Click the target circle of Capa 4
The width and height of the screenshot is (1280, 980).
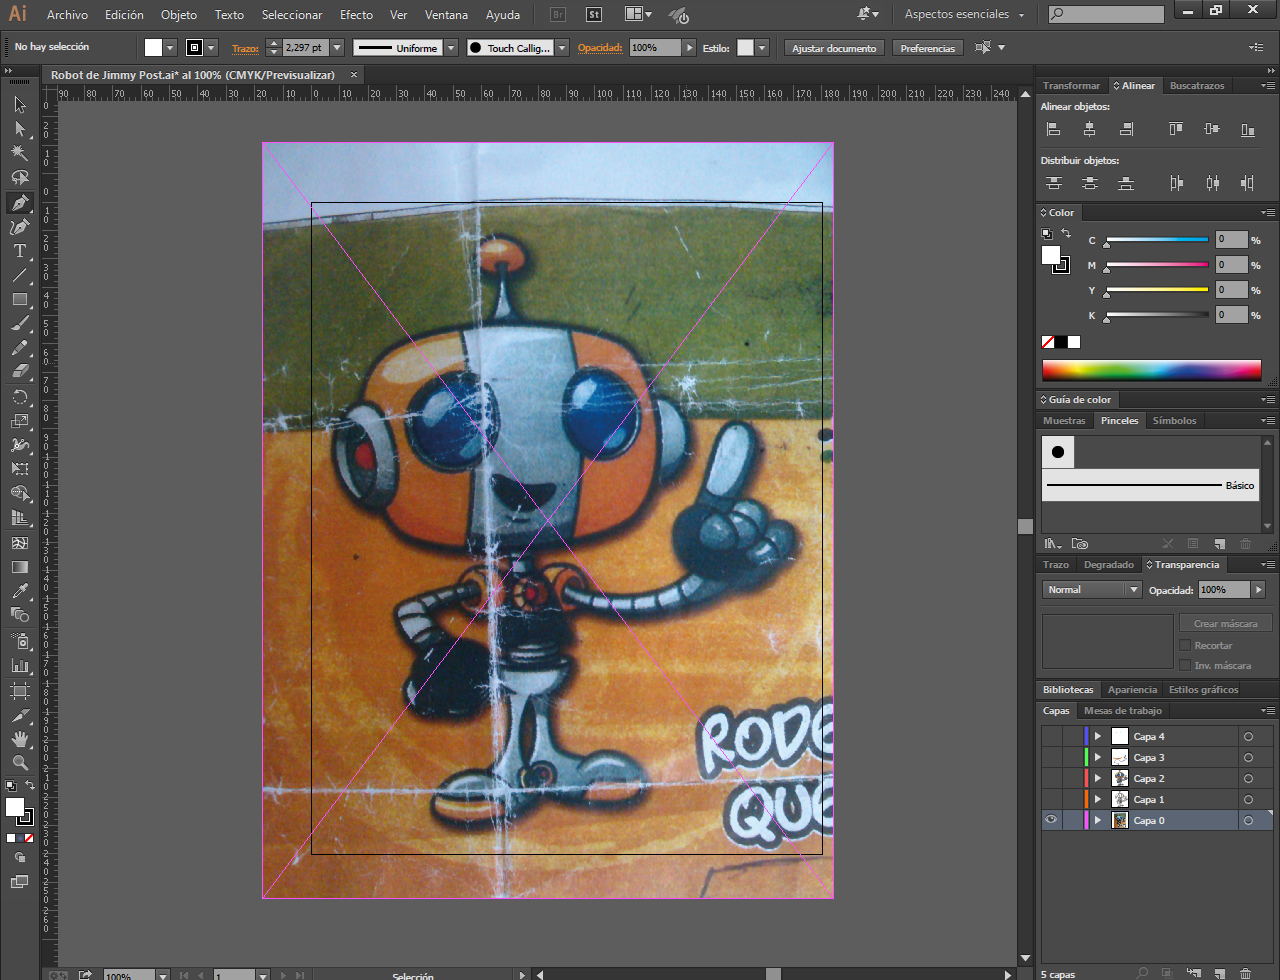pos(1248,736)
